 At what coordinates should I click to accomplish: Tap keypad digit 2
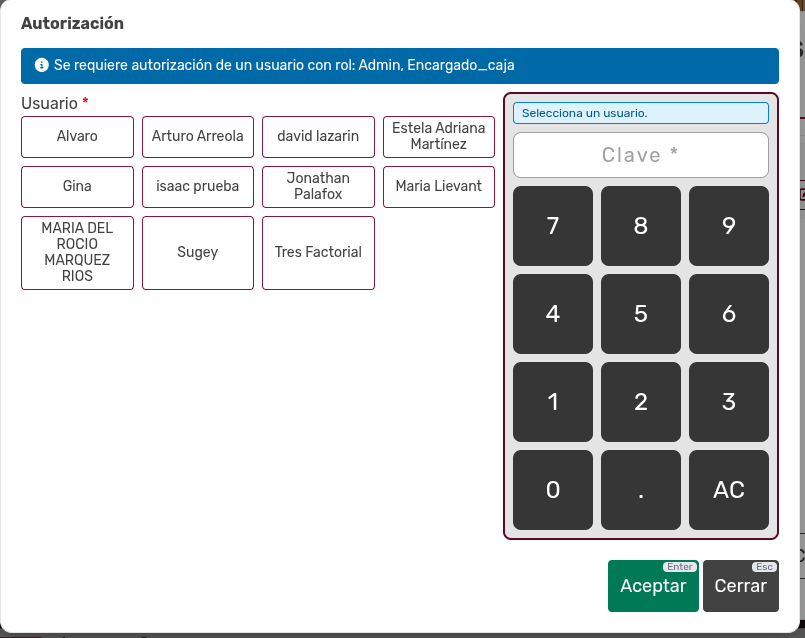click(641, 402)
